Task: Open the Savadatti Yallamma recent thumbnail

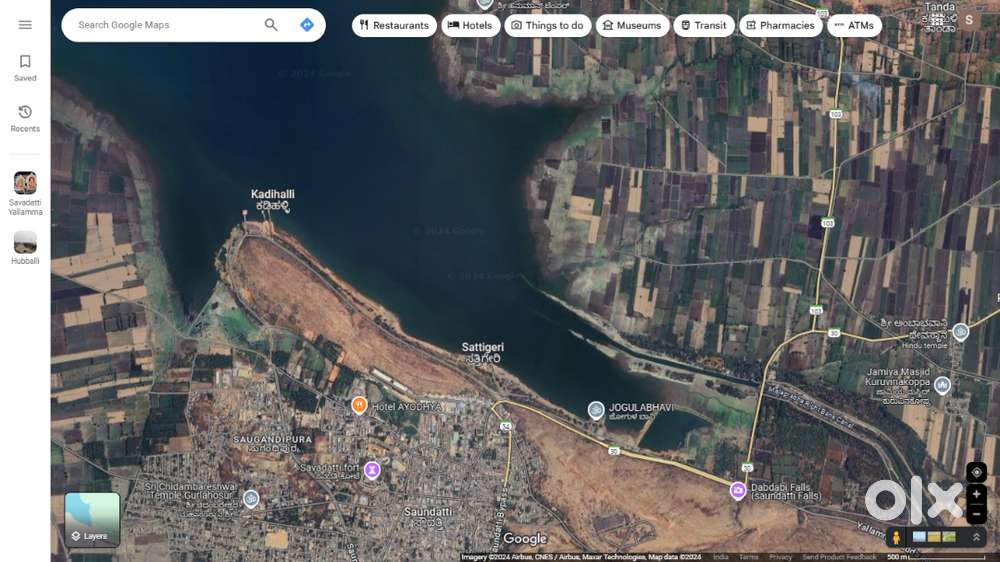Action: tap(25, 190)
